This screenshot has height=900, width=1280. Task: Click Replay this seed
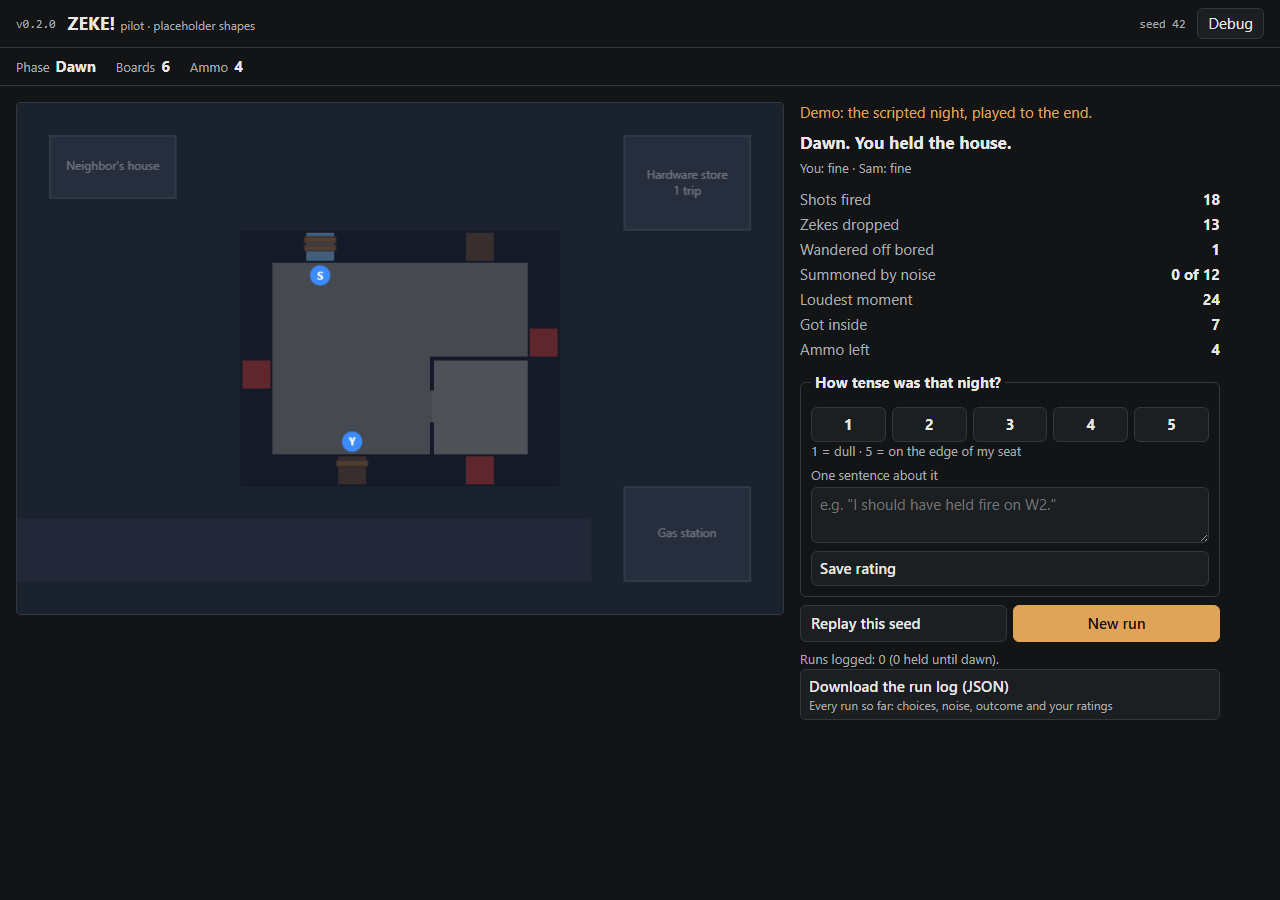tap(903, 623)
